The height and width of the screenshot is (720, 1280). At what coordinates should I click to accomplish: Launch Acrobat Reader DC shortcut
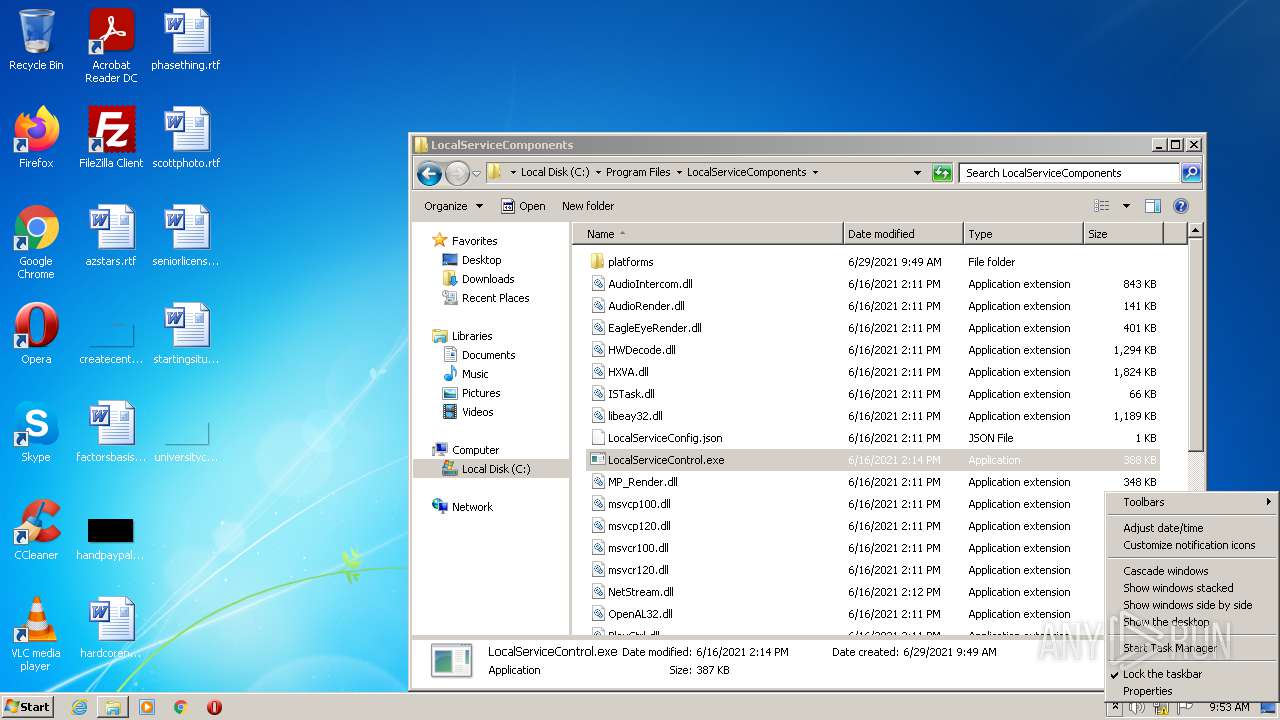pos(111,45)
